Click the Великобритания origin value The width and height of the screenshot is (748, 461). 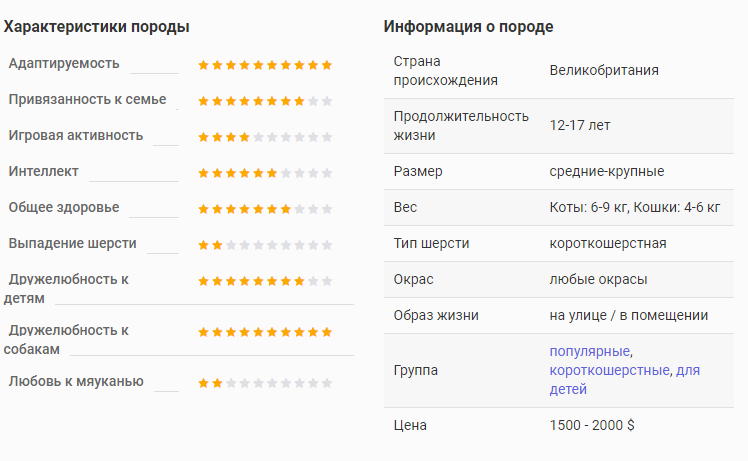point(604,71)
